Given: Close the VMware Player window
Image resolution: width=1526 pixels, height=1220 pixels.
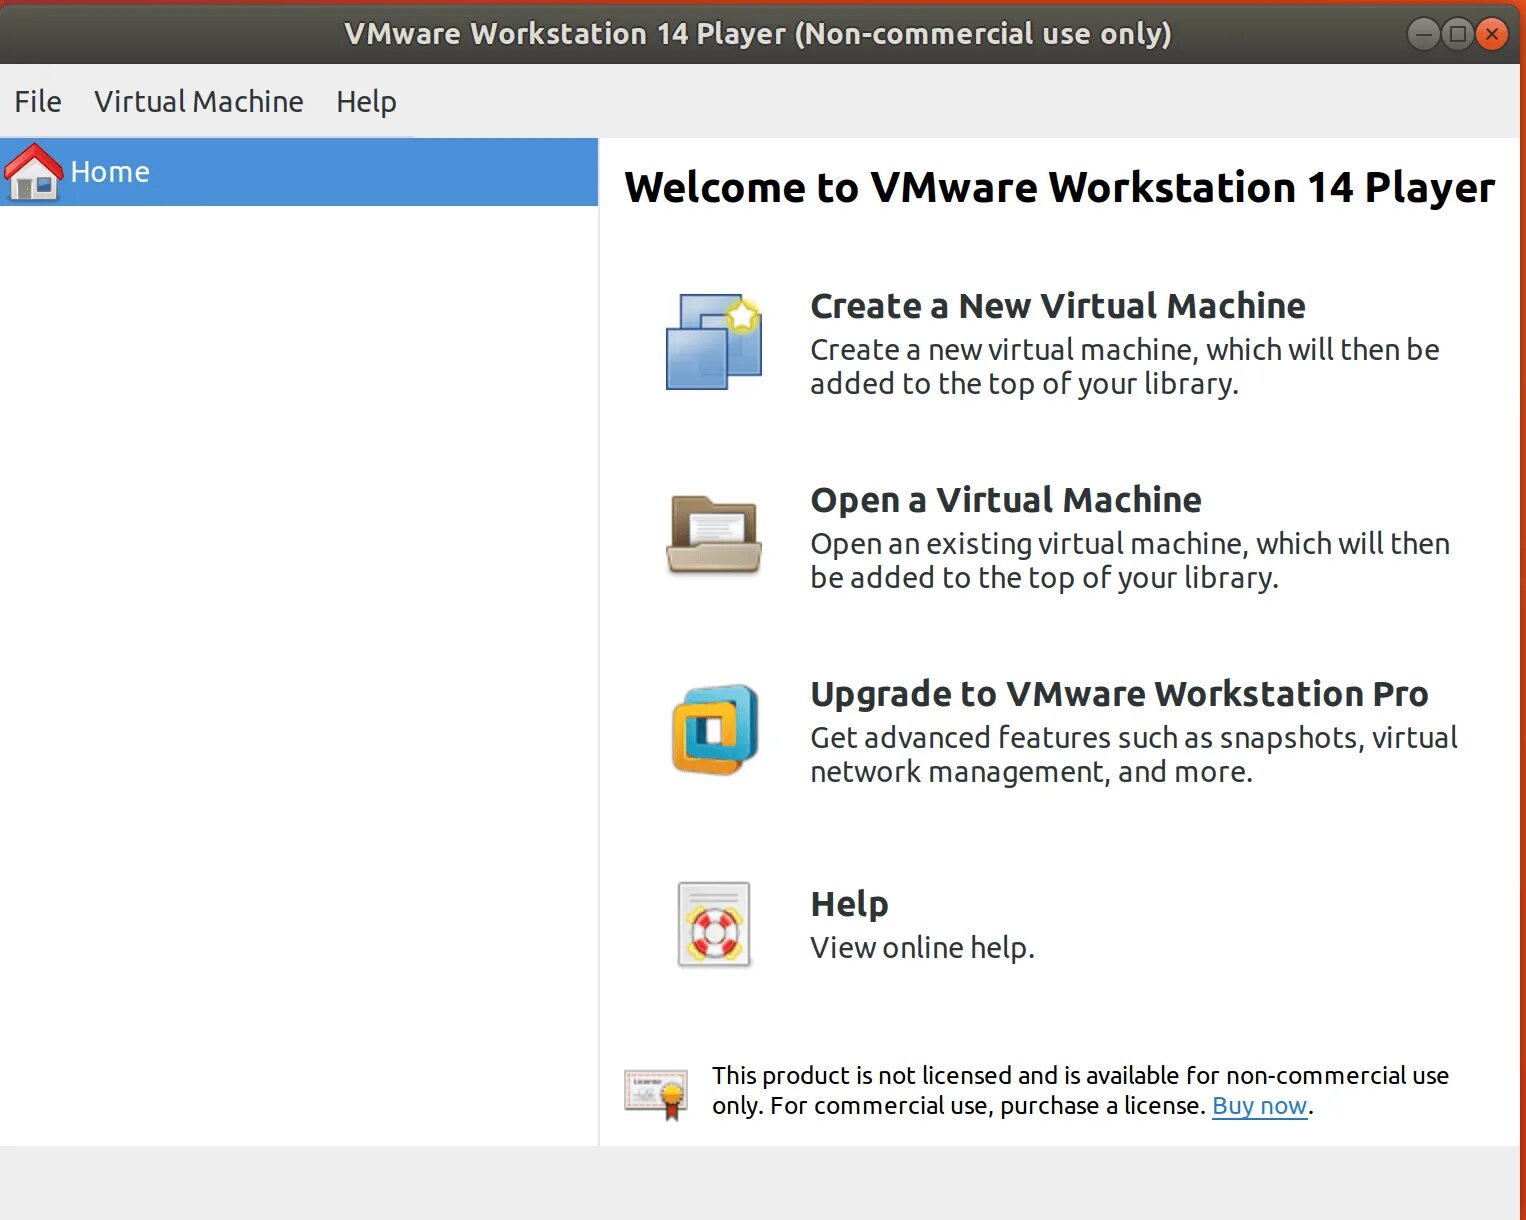Looking at the screenshot, I should coord(1491,34).
